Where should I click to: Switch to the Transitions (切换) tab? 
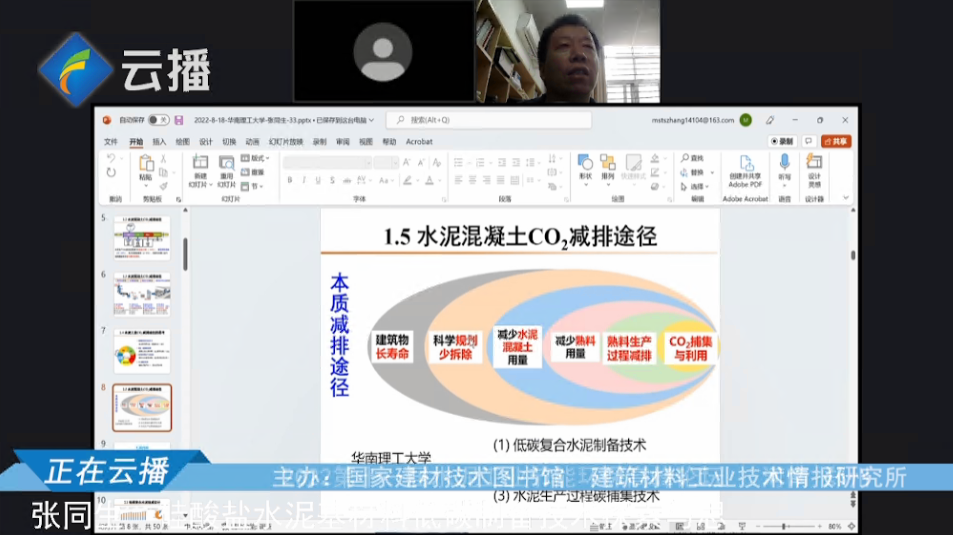point(229,142)
